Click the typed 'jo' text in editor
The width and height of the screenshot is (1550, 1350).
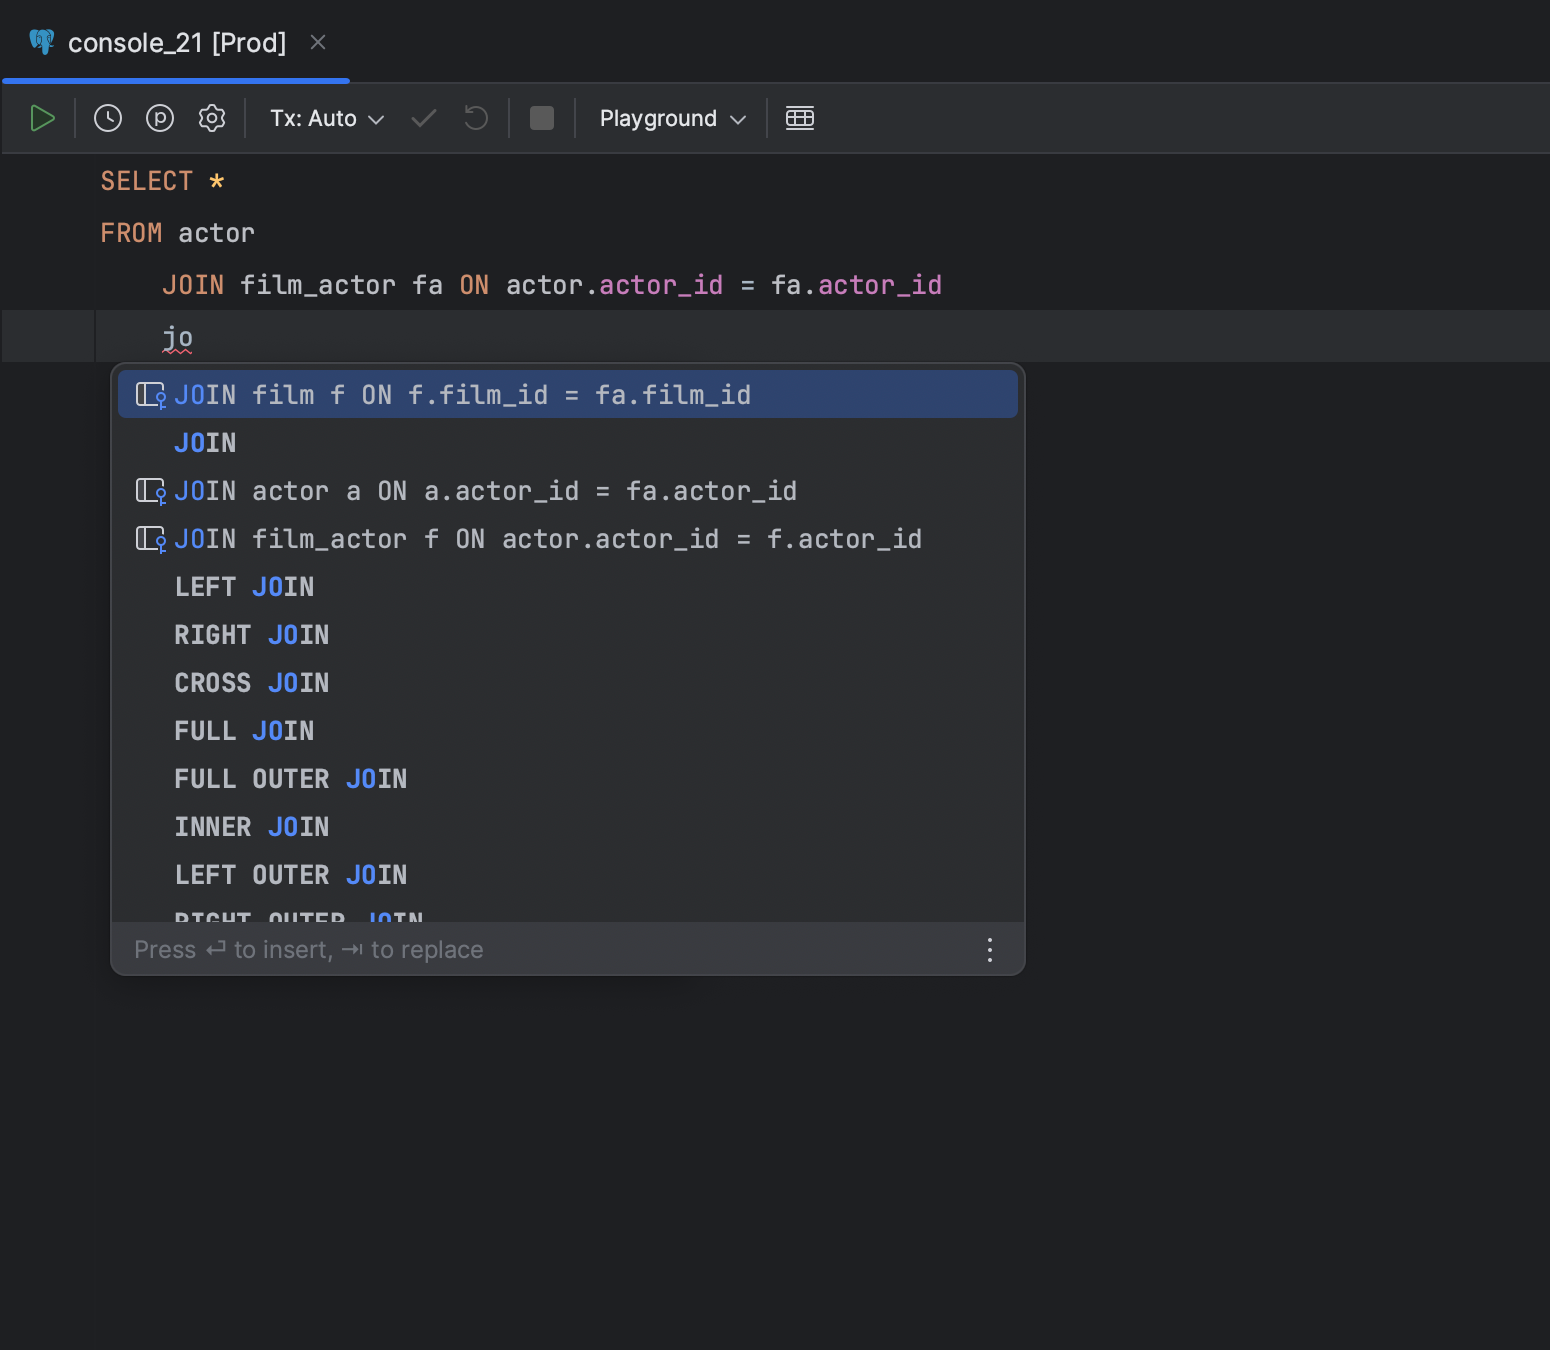tap(178, 338)
